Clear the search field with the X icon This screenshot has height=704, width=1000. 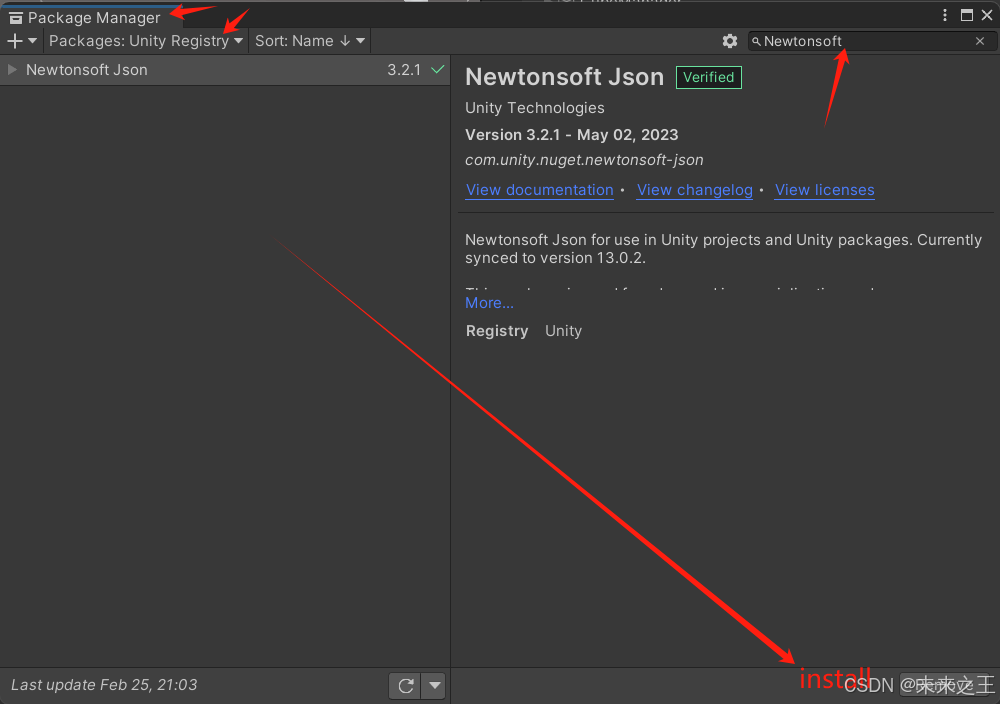980,41
